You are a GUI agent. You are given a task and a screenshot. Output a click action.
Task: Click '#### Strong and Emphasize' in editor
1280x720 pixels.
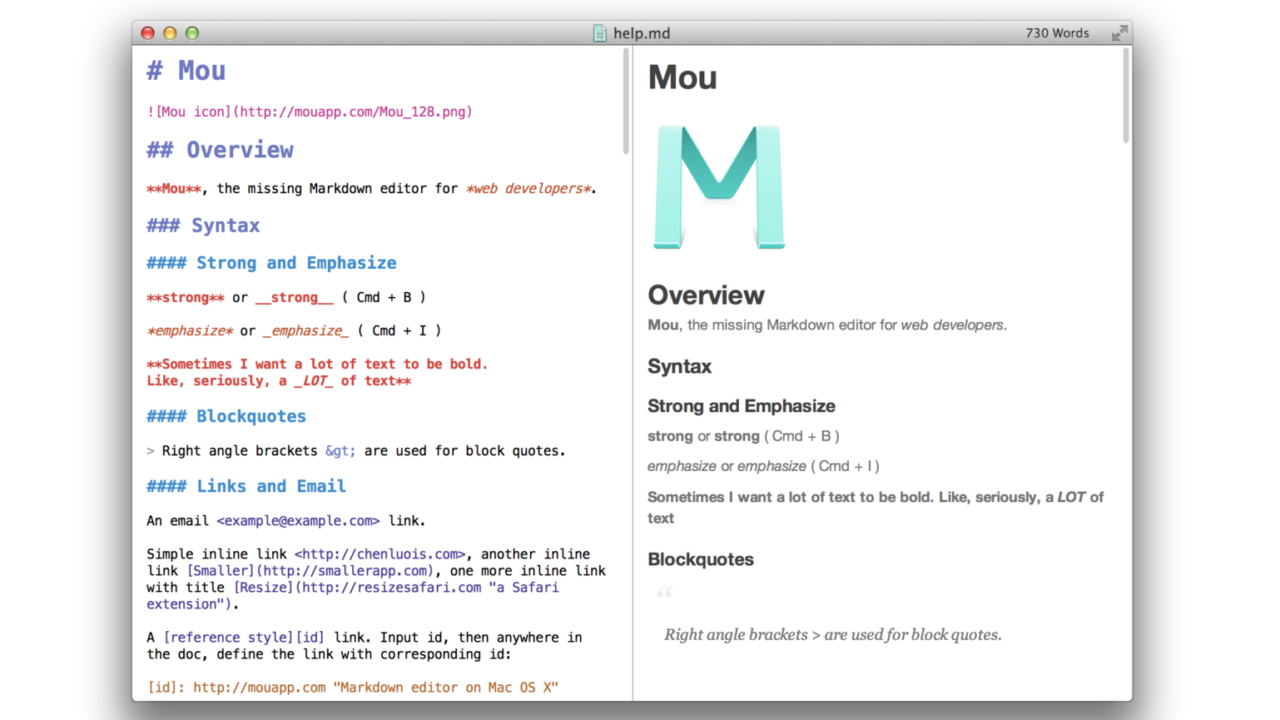pos(271,263)
